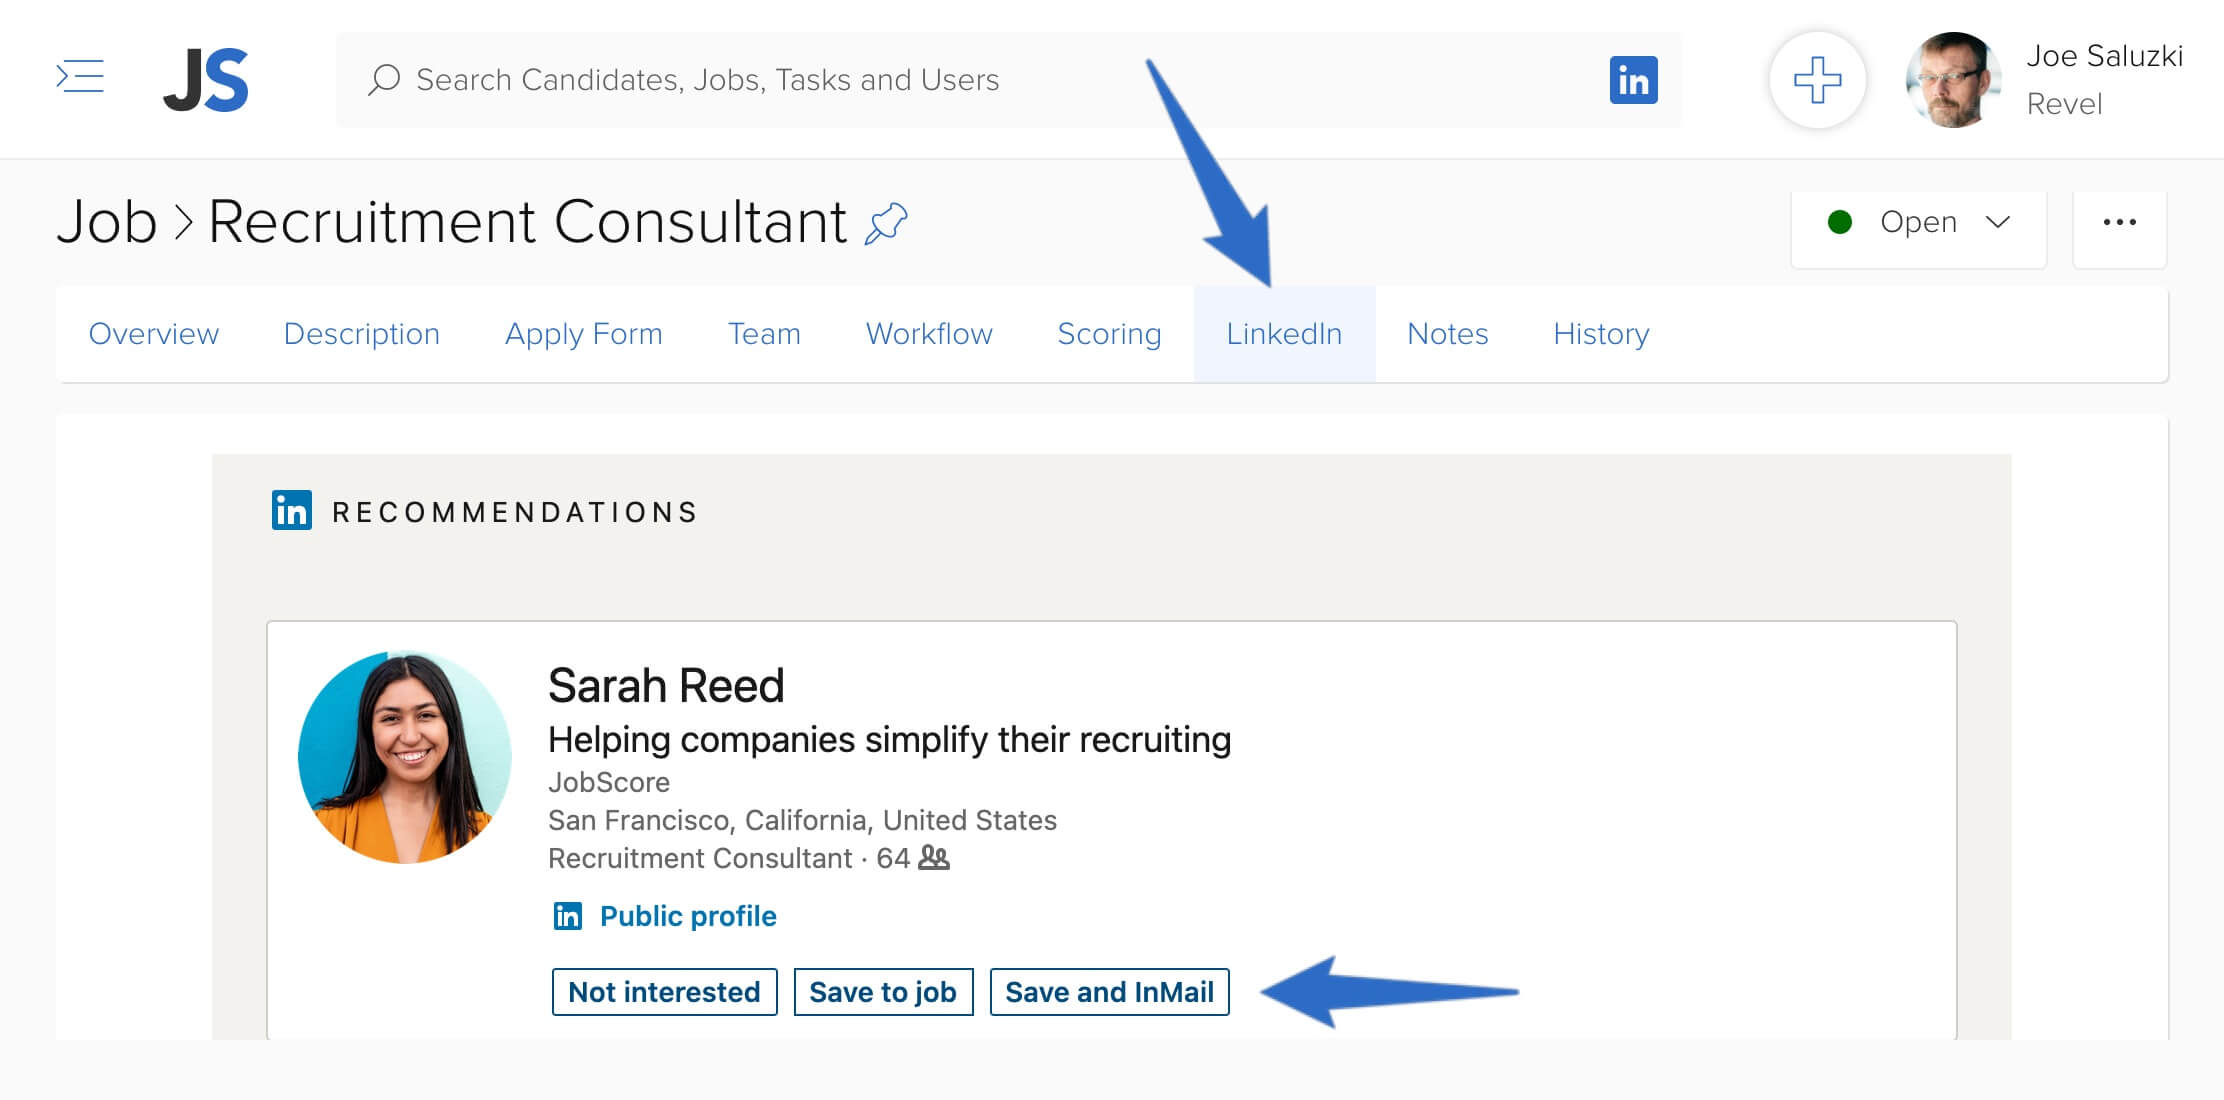The image size is (2224, 1100).
Task: Focus the Search Candidates, Jobs, Tasks field
Action: (1008, 80)
